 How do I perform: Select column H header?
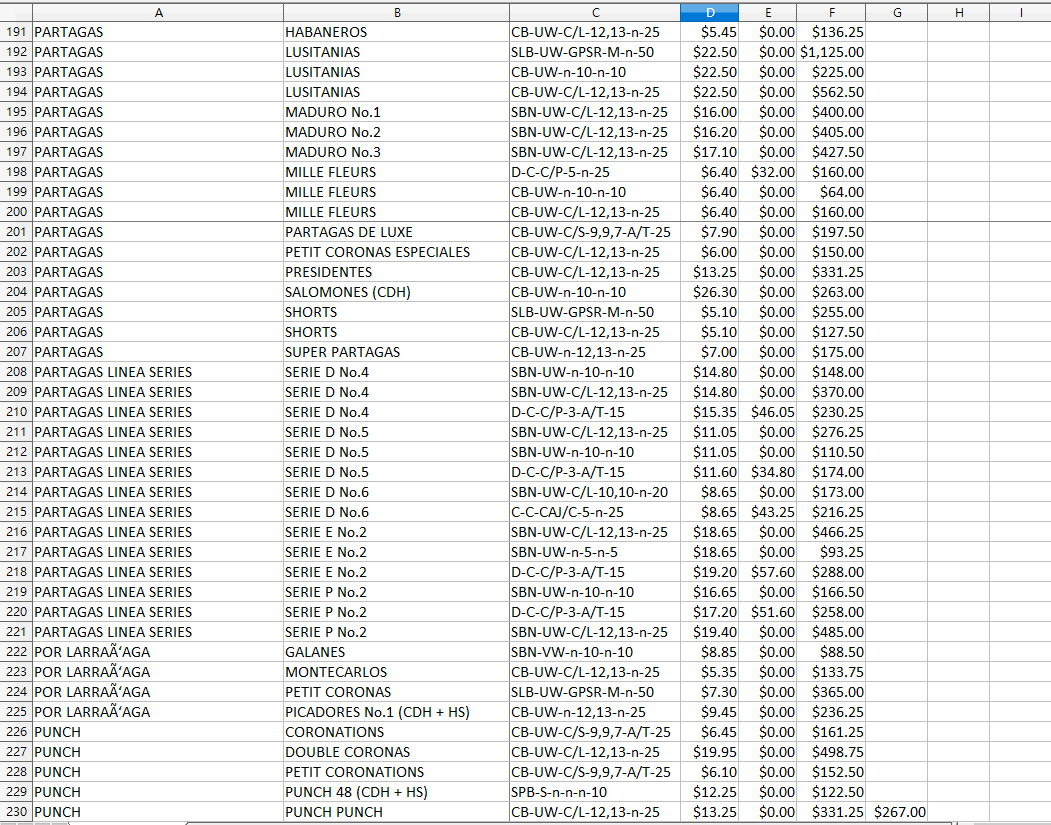[x=959, y=12]
